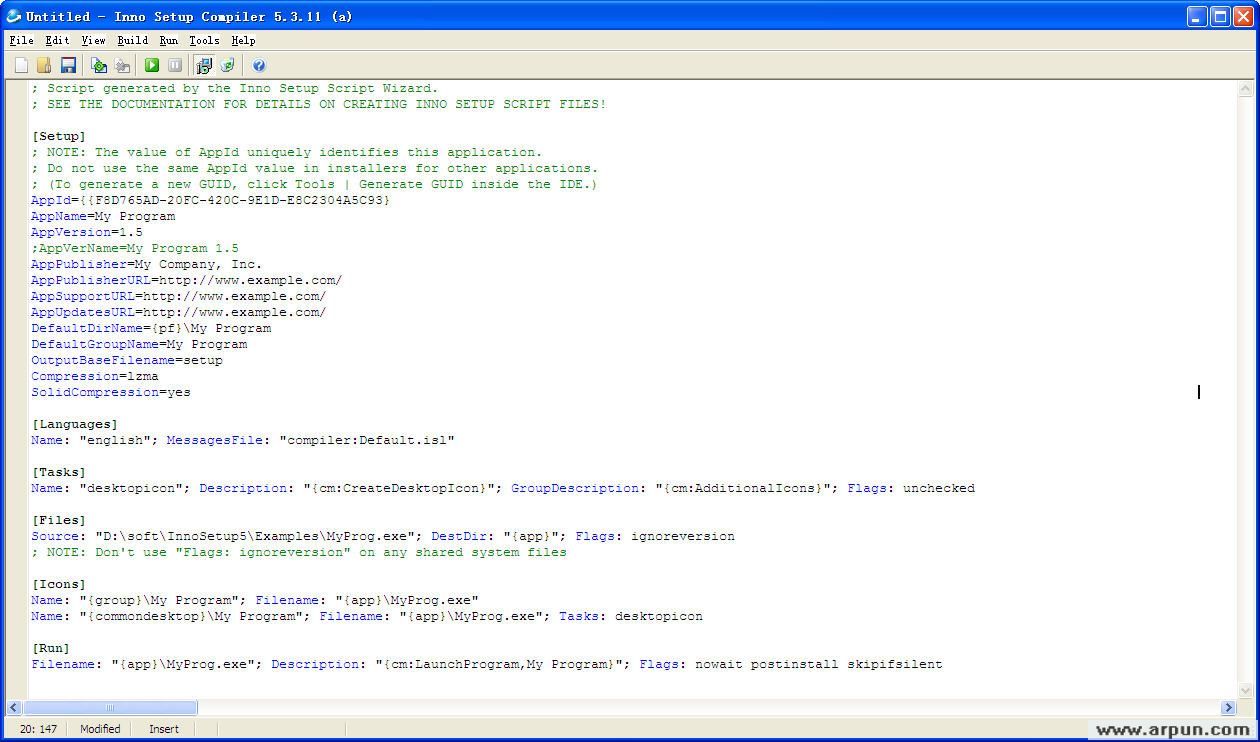Viewport: 1260px width, 742px height.
Task: Save the script with the floppy disk icon
Action: 68,65
